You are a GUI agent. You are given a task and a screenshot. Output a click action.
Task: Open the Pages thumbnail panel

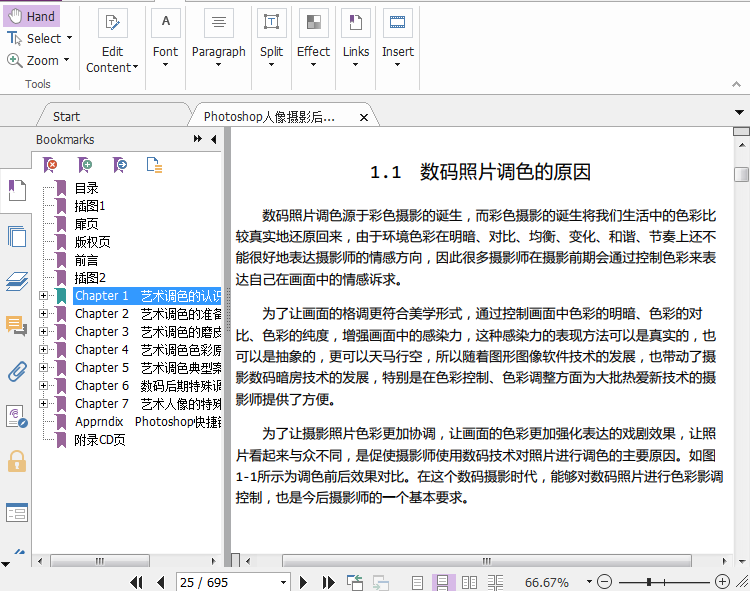pyautogui.click(x=16, y=236)
